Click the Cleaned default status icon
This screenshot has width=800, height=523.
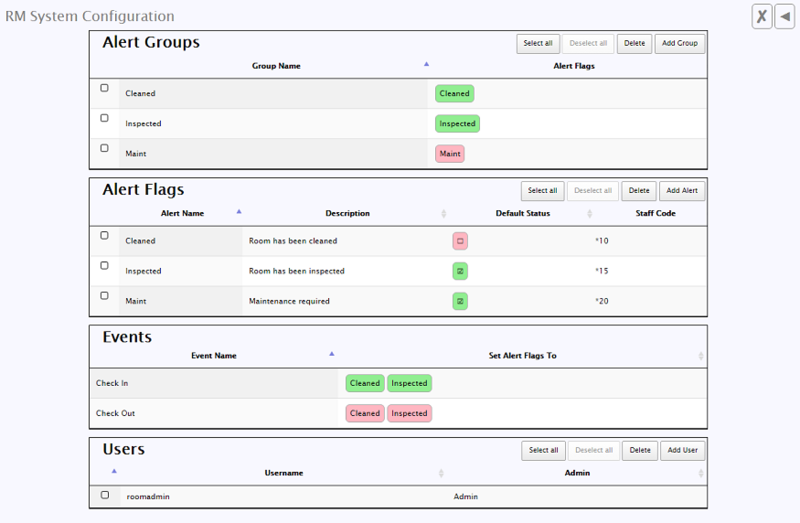pos(460,241)
